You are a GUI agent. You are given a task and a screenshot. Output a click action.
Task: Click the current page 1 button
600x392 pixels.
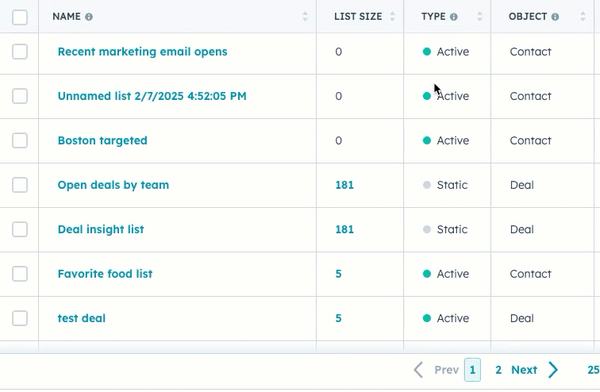473,370
